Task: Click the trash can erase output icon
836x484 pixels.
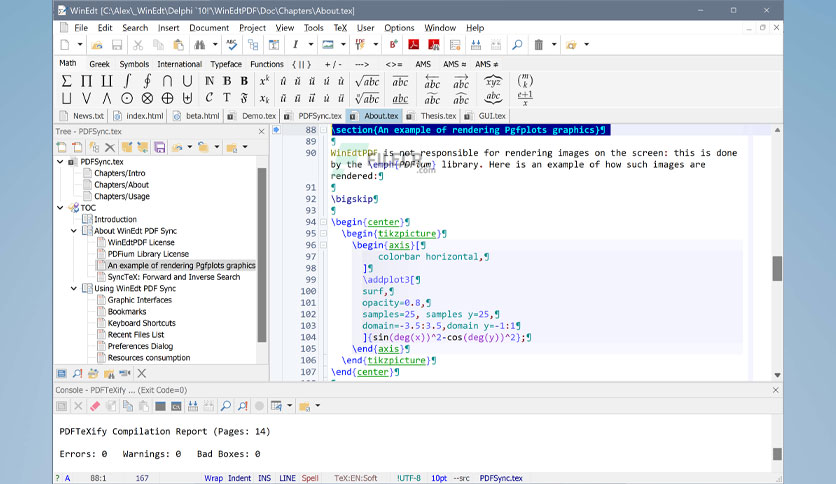Action: pyautogui.click(x=538, y=45)
